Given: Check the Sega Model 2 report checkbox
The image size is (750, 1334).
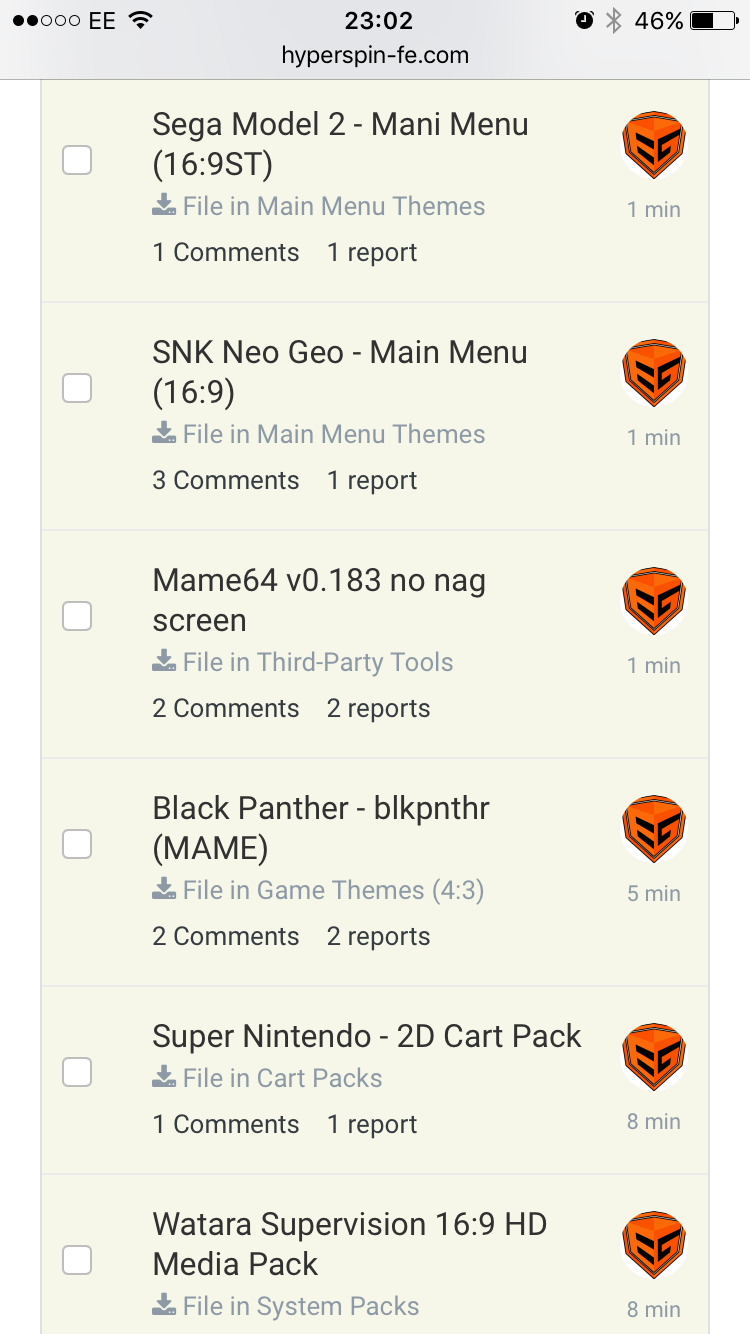Looking at the screenshot, I should tap(77, 160).
